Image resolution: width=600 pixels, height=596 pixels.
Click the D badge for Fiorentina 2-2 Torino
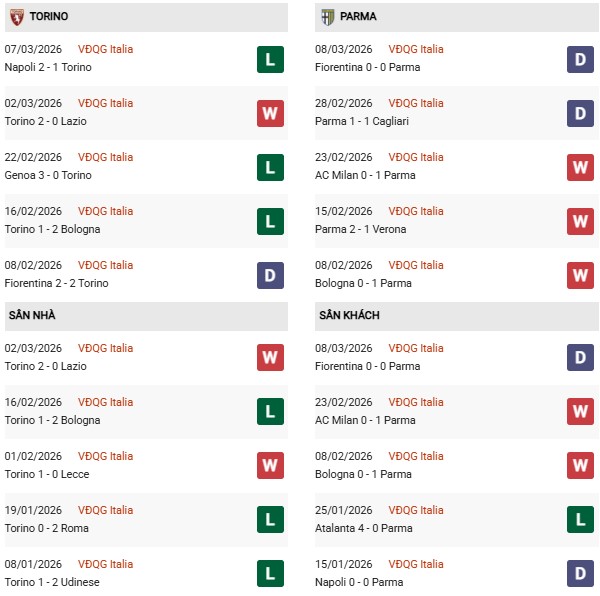click(270, 275)
